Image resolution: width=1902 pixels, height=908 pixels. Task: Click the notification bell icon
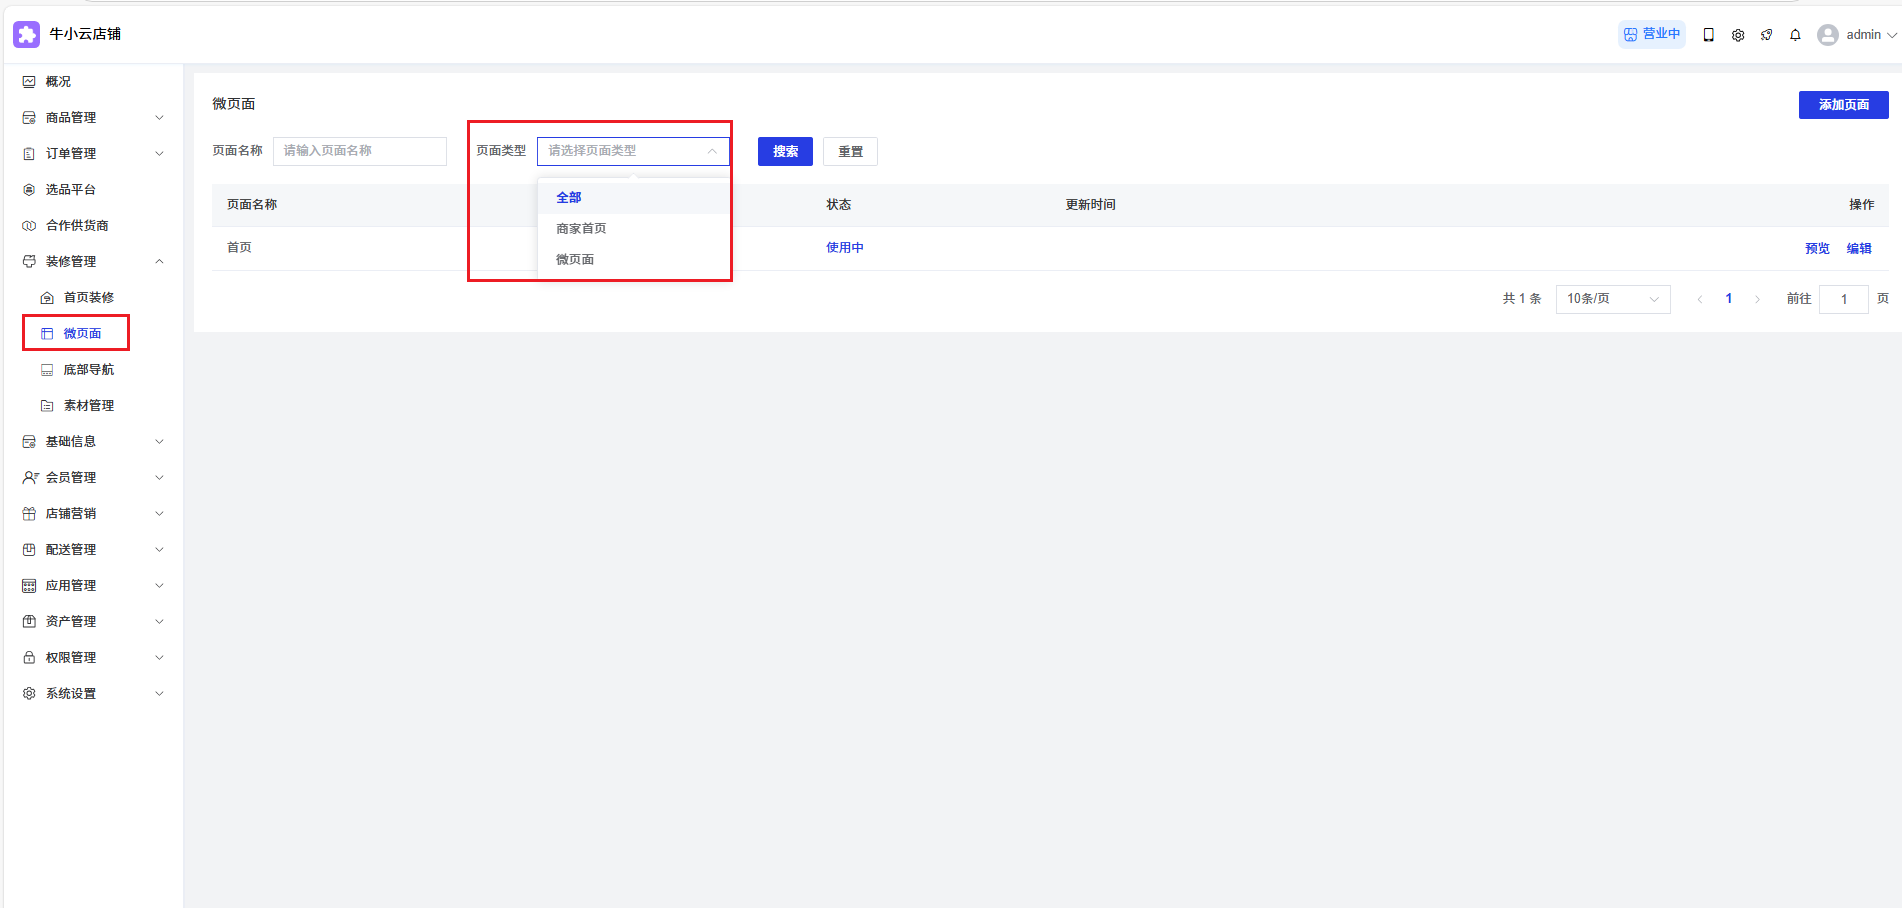(x=1795, y=35)
